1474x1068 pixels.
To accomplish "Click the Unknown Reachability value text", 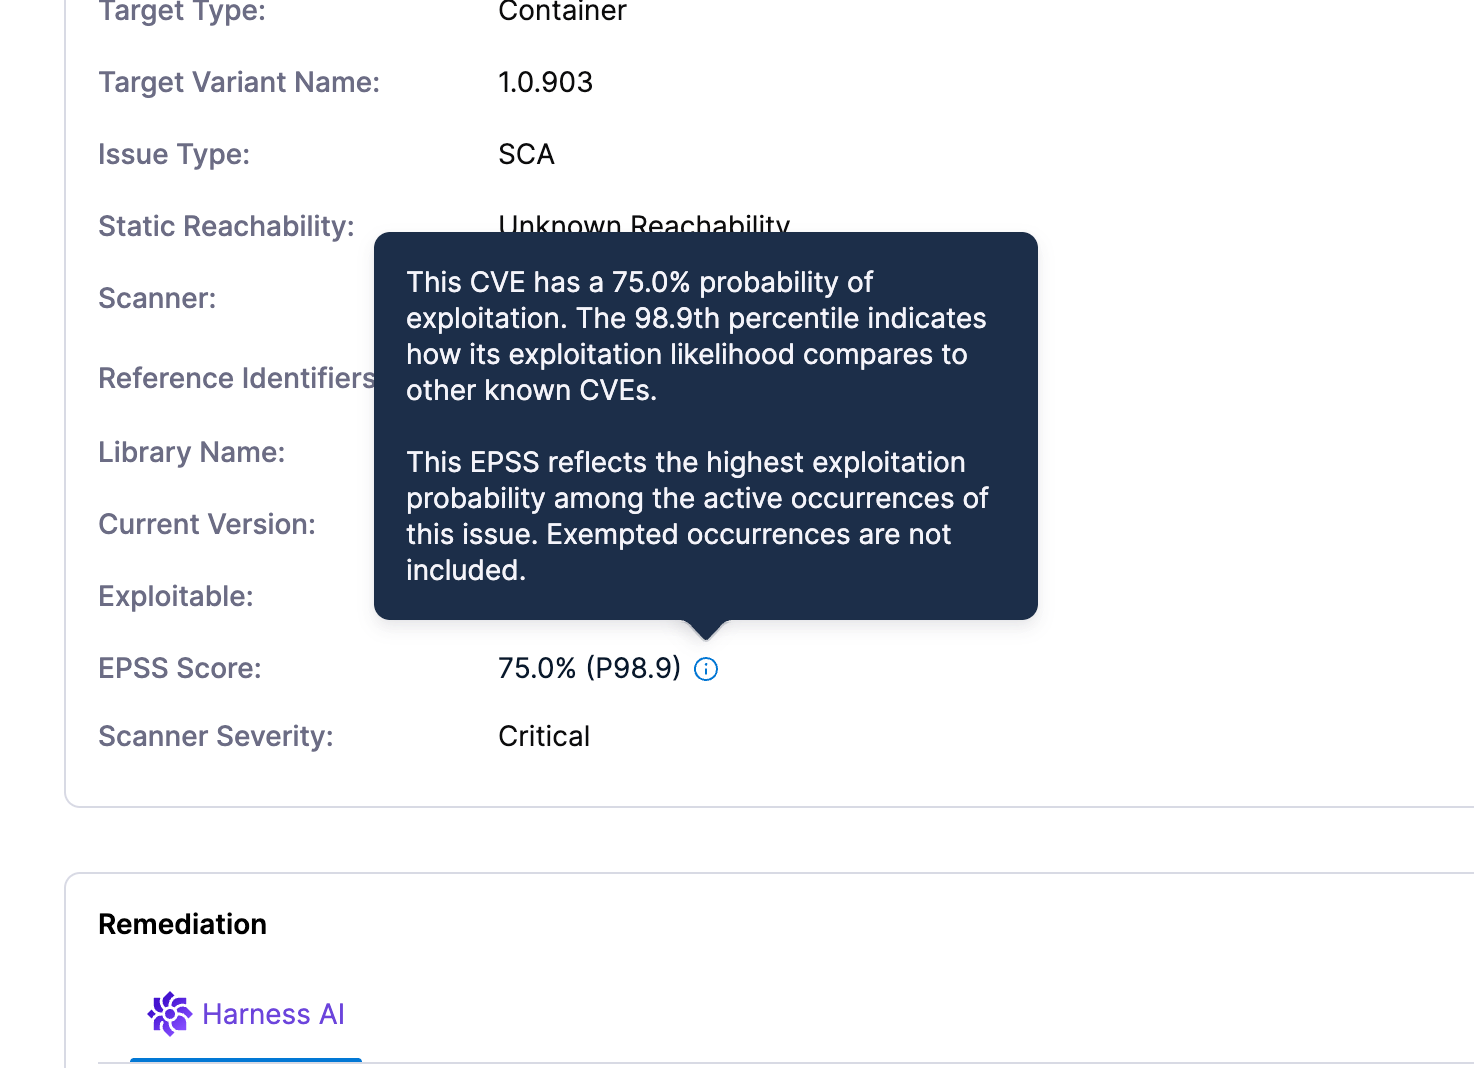I will click(x=644, y=224).
